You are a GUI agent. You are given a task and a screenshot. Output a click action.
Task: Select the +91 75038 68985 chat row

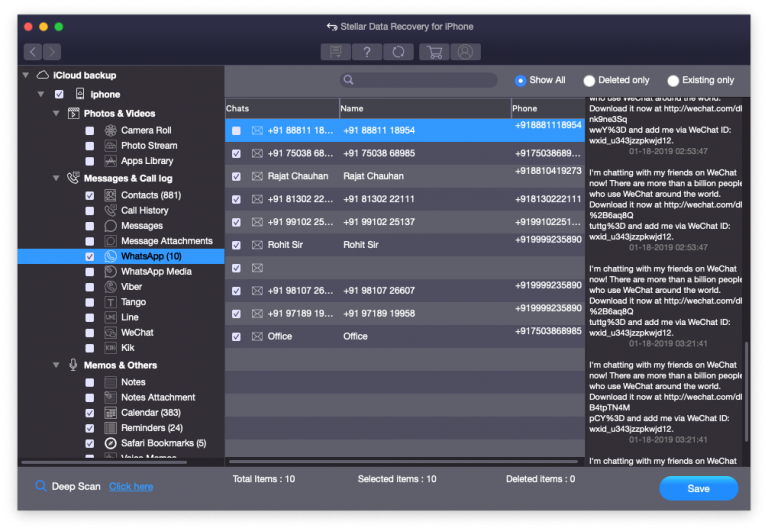tap(405, 153)
